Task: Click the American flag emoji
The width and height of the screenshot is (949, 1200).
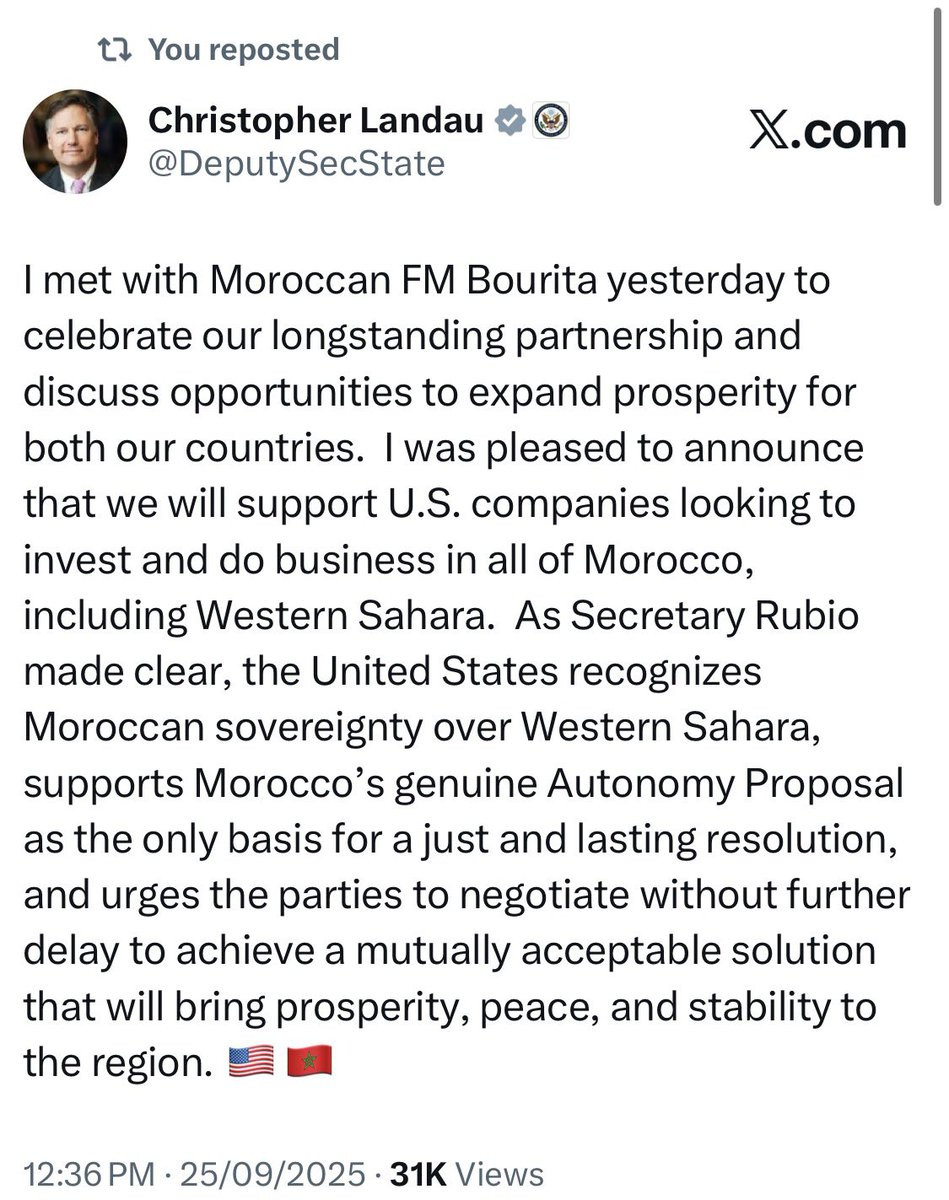Action: pyautogui.click(x=252, y=1060)
